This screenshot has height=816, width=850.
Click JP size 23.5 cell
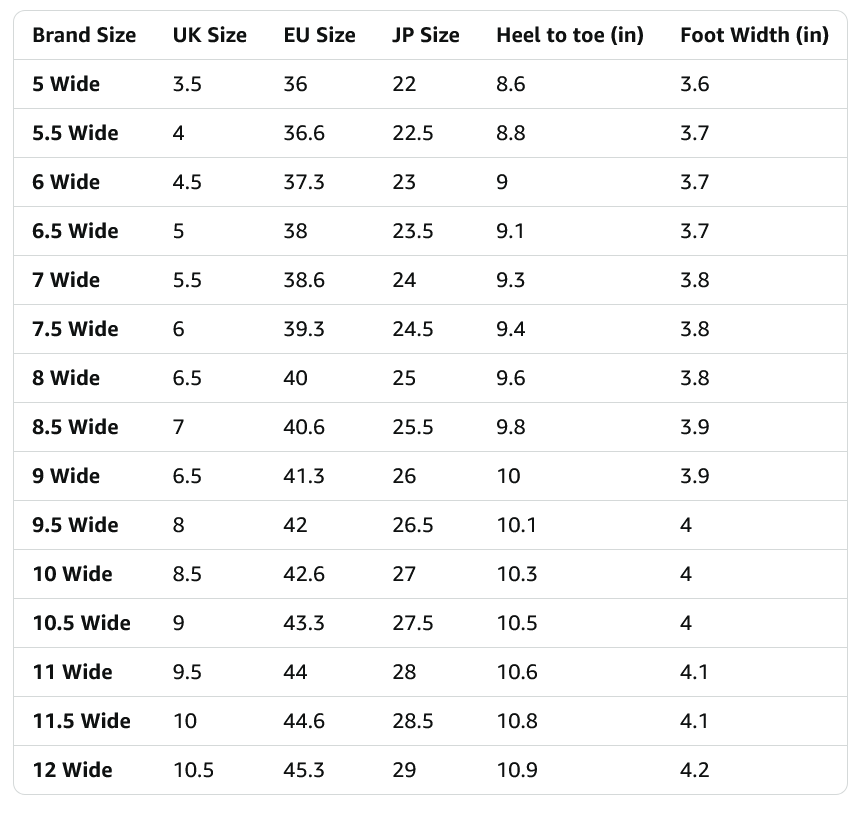(x=413, y=231)
